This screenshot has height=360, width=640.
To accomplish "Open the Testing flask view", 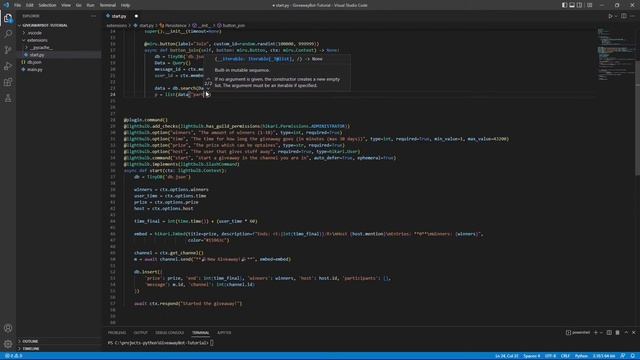I will pos(8,98).
